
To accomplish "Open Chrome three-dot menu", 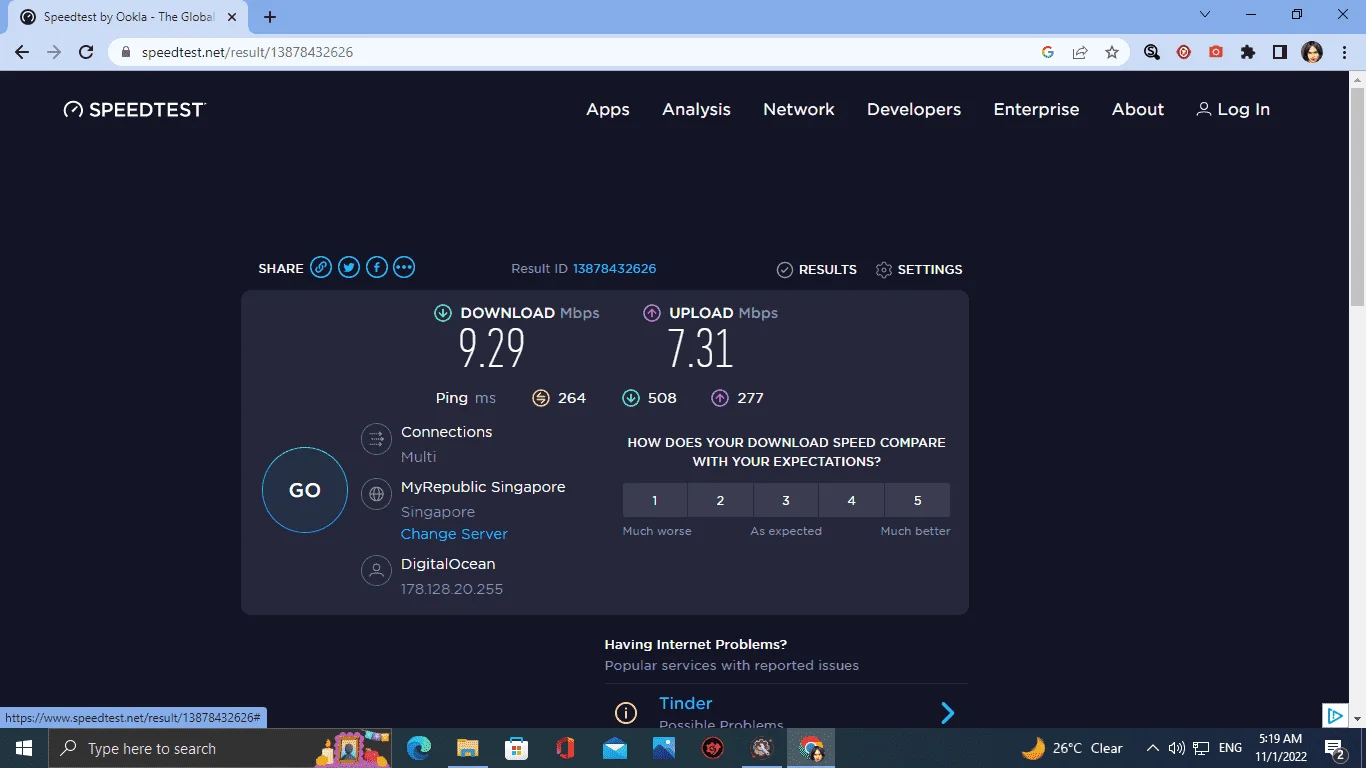I will [1345, 52].
